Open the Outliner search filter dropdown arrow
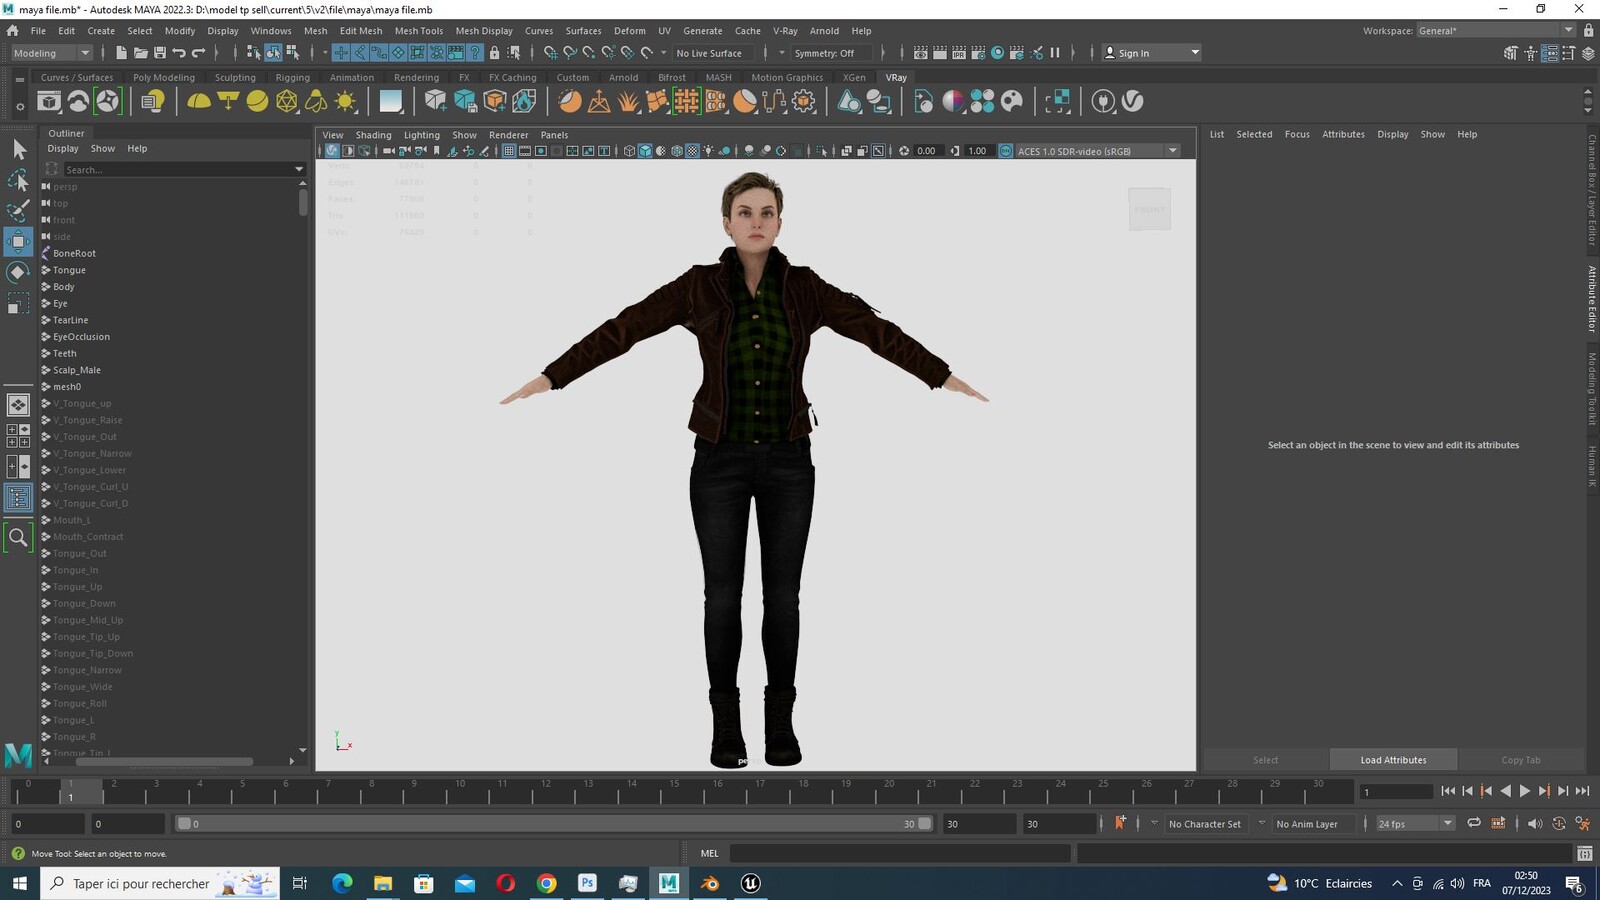Image resolution: width=1600 pixels, height=900 pixels. click(298, 170)
